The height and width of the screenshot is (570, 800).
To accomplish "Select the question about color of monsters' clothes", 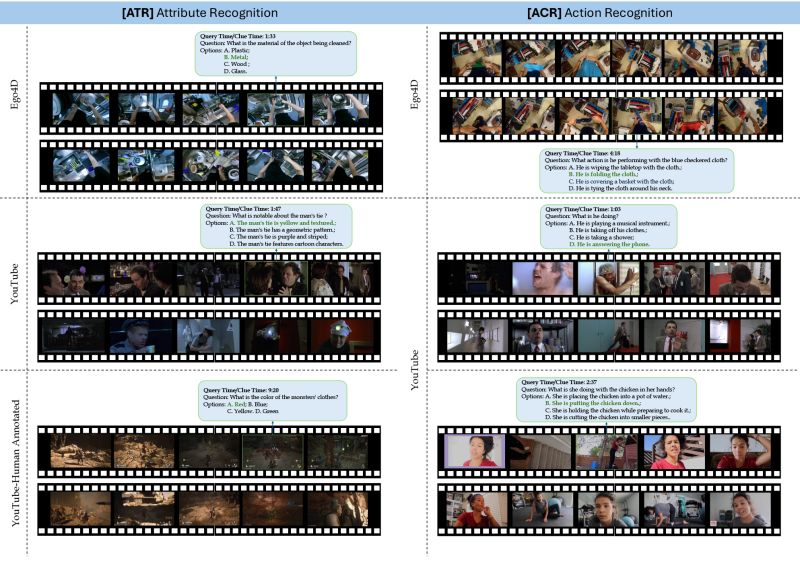I will coord(271,397).
